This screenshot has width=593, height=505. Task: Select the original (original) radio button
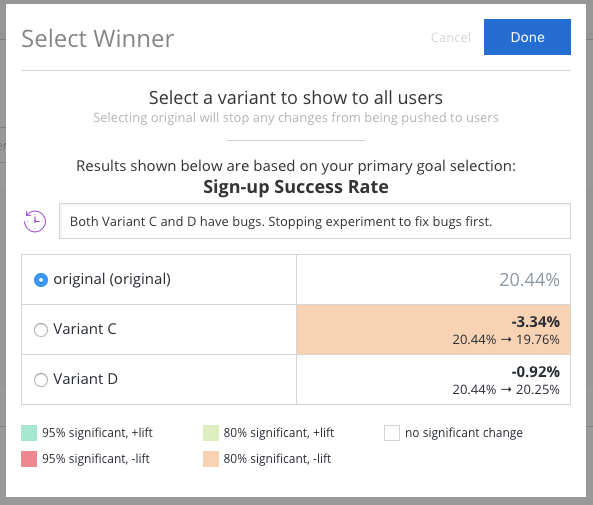click(41, 280)
